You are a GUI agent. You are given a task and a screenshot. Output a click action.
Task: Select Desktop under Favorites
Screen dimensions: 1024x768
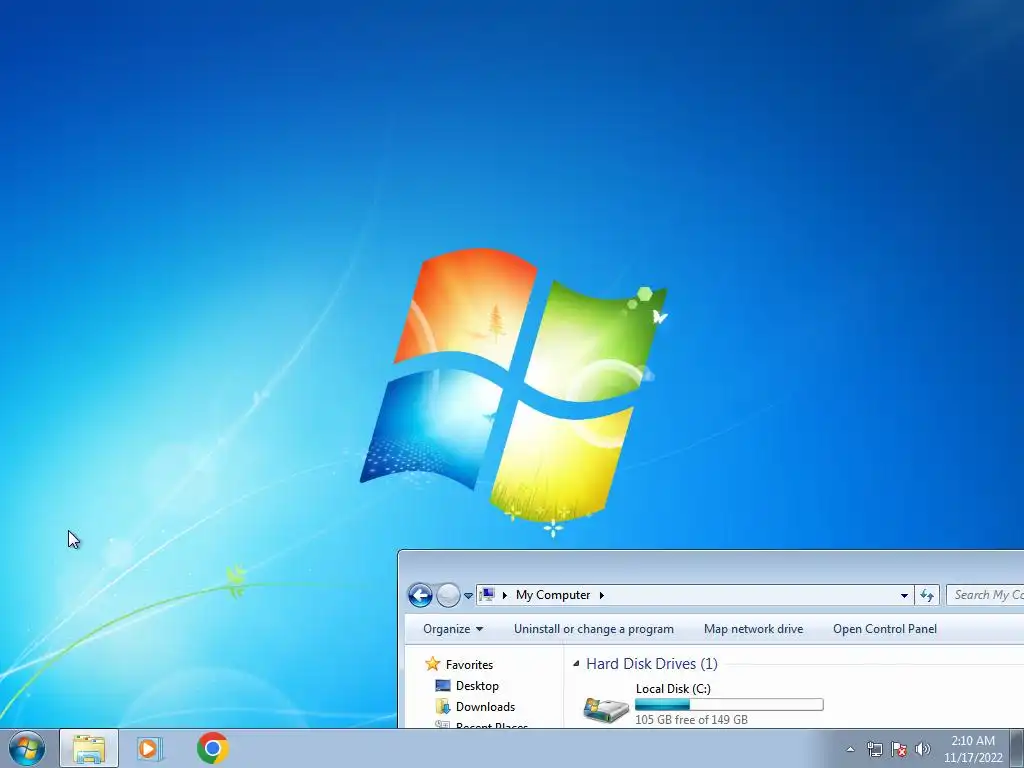(x=477, y=686)
